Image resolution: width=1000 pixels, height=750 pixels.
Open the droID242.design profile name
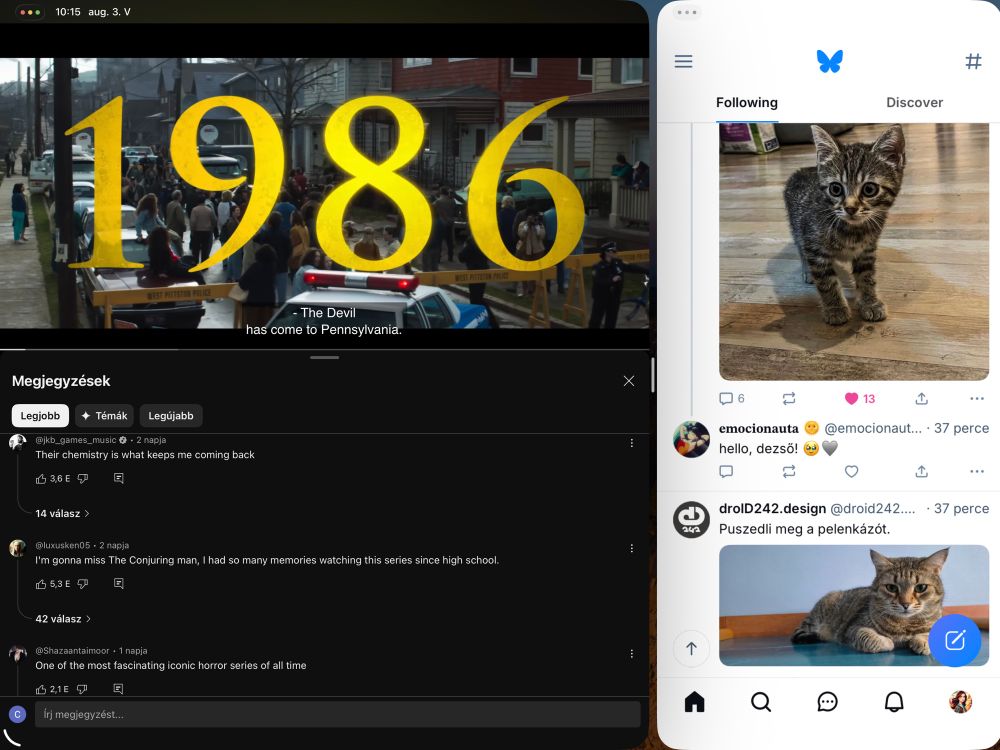(x=772, y=509)
